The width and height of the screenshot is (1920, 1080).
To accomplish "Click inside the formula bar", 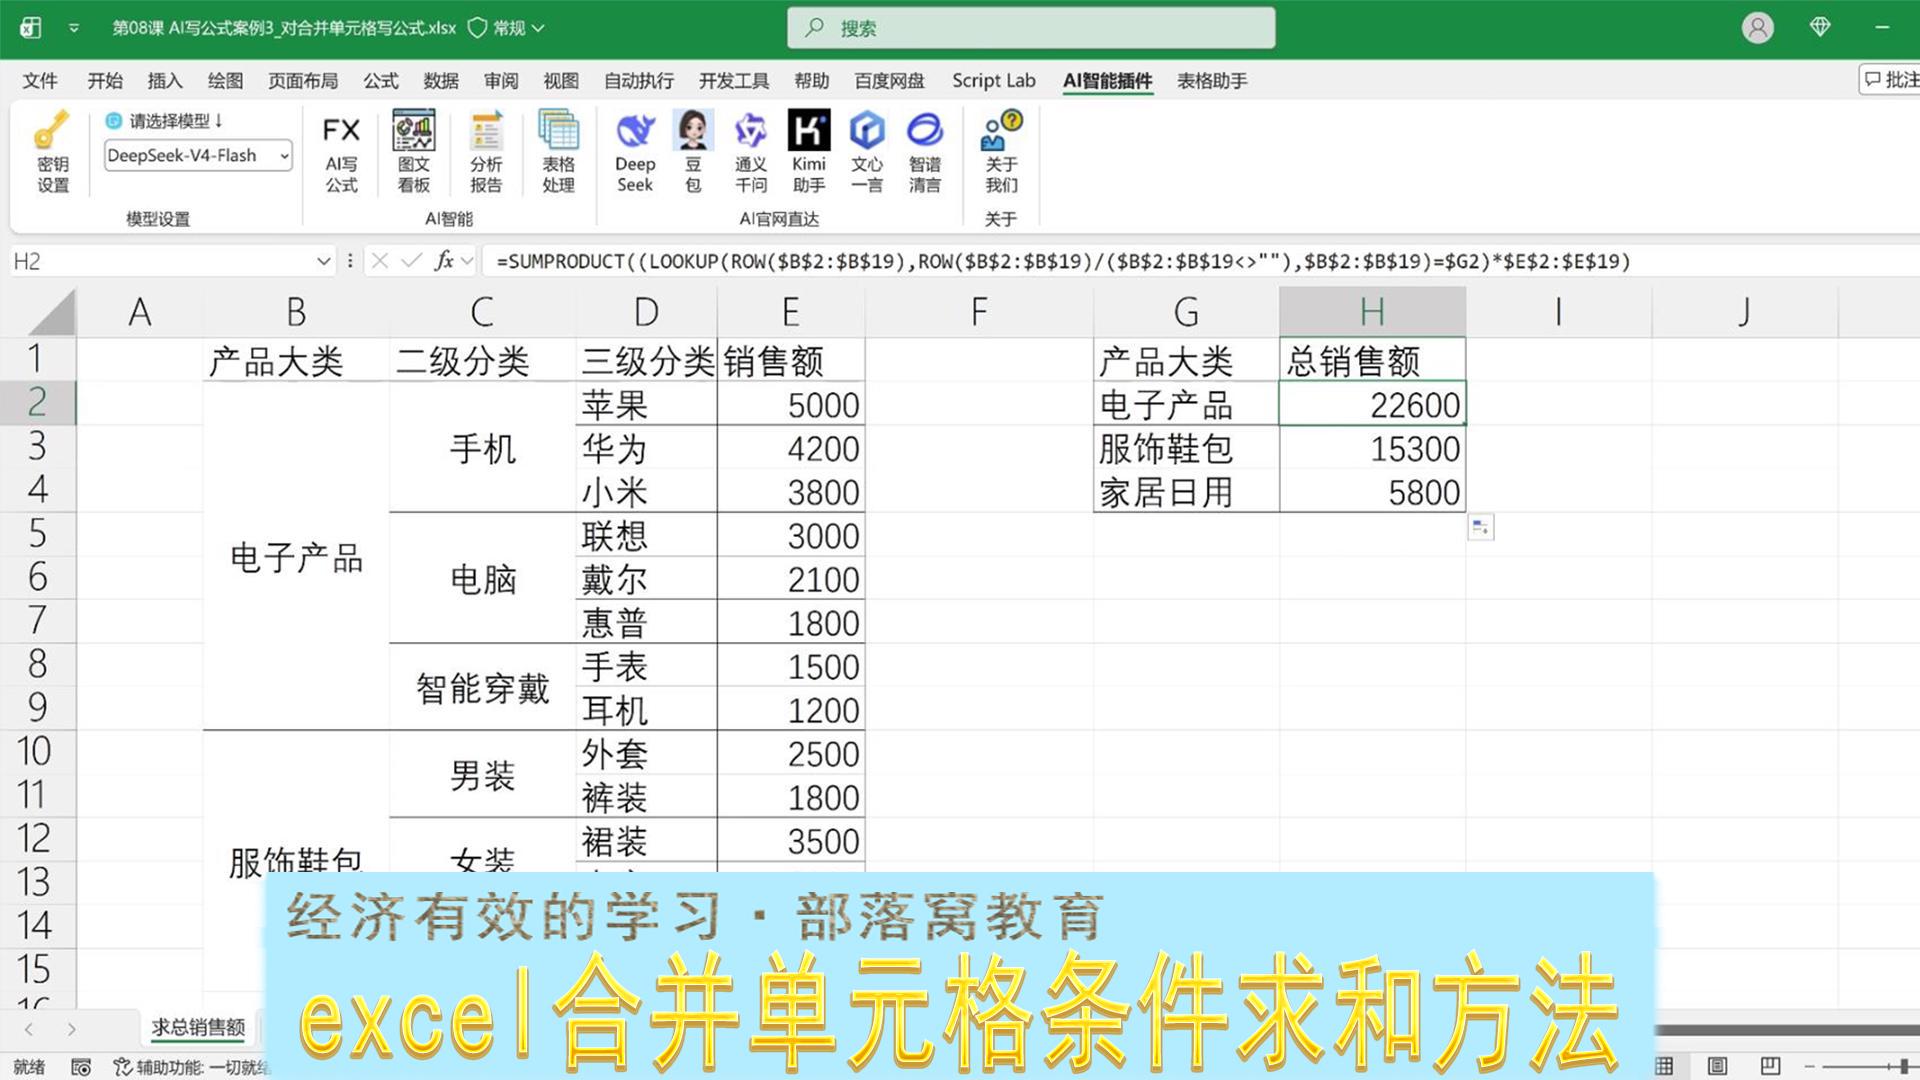I will coord(1200,261).
